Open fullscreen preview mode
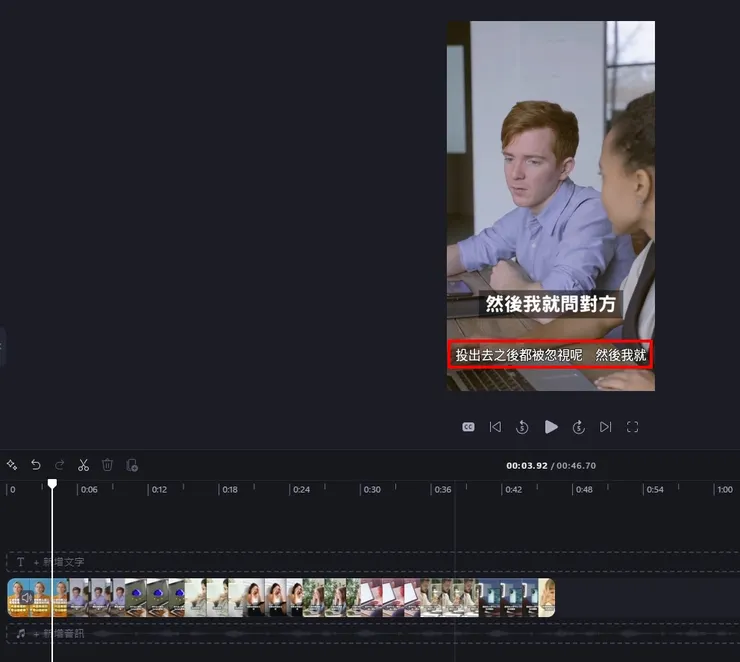The image size is (740, 662). click(632, 427)
